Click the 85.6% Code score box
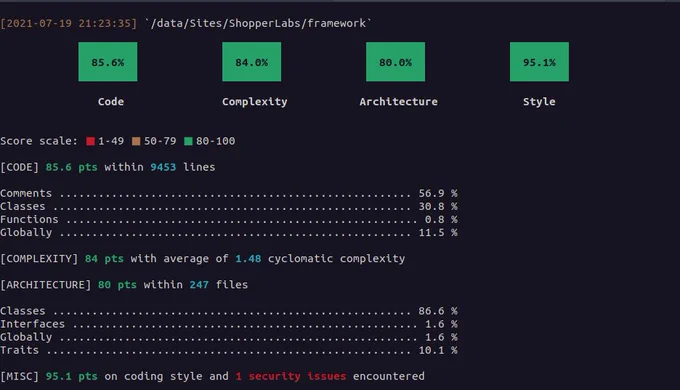 coord(108,62)
